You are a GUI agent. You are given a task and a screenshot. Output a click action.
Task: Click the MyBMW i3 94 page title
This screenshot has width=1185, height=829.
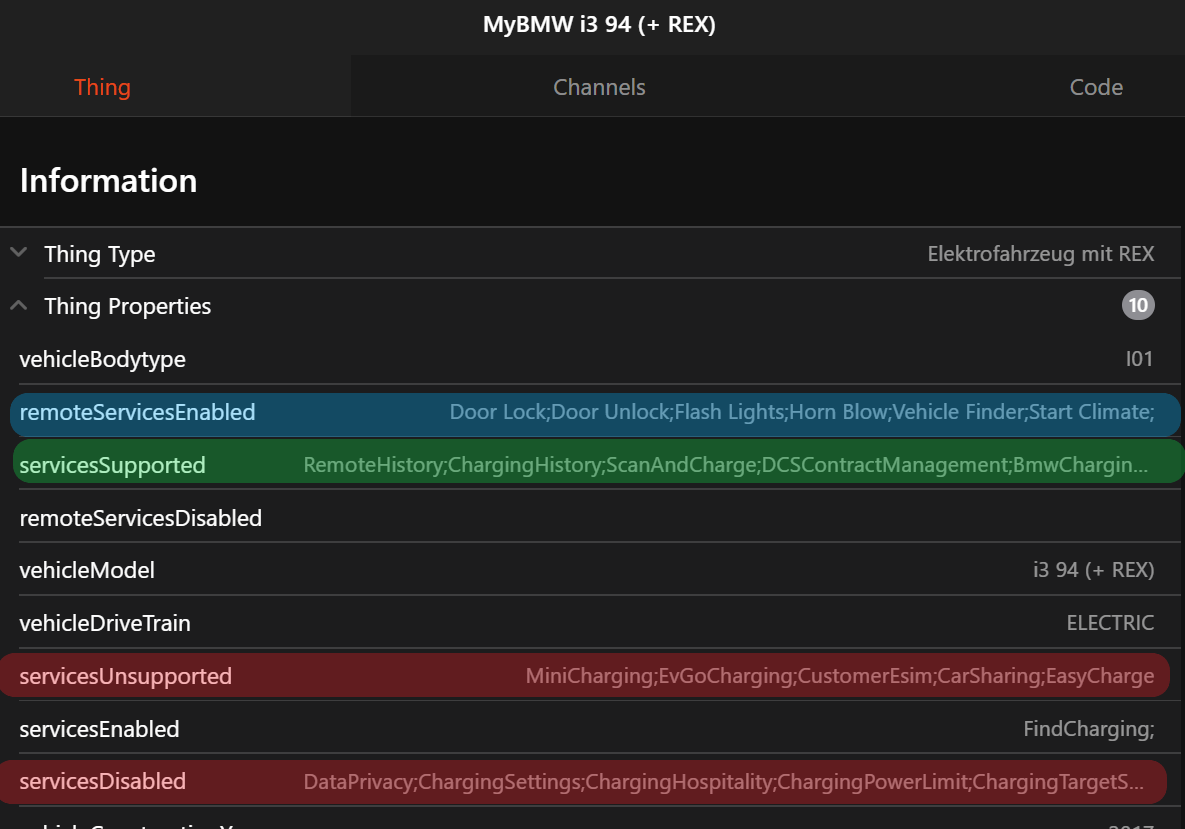pyautogui.click(x=599, y=25)
